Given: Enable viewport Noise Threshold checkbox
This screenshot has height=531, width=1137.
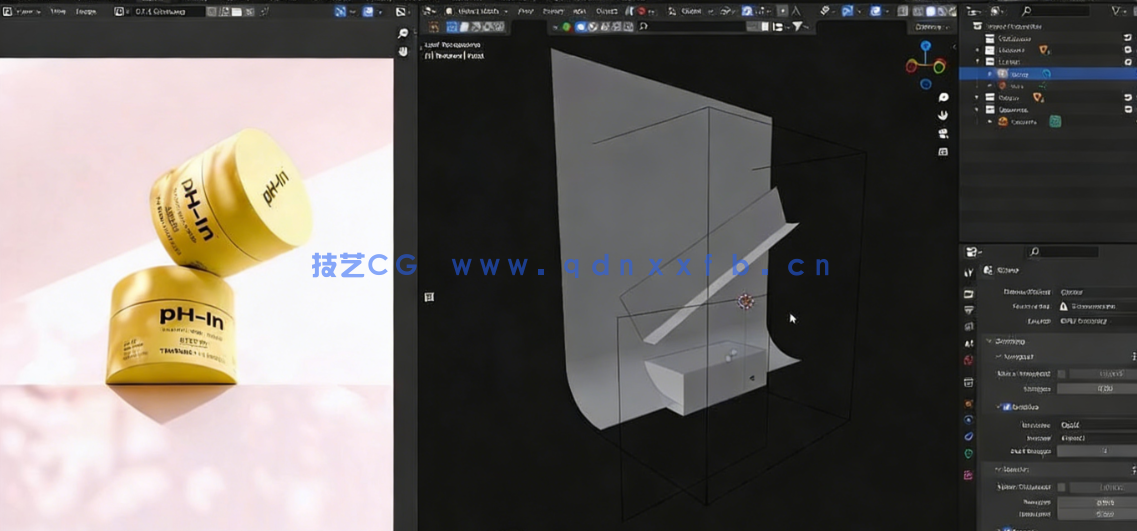Looking at the screenshot, I should click(x=1062, y=374).
